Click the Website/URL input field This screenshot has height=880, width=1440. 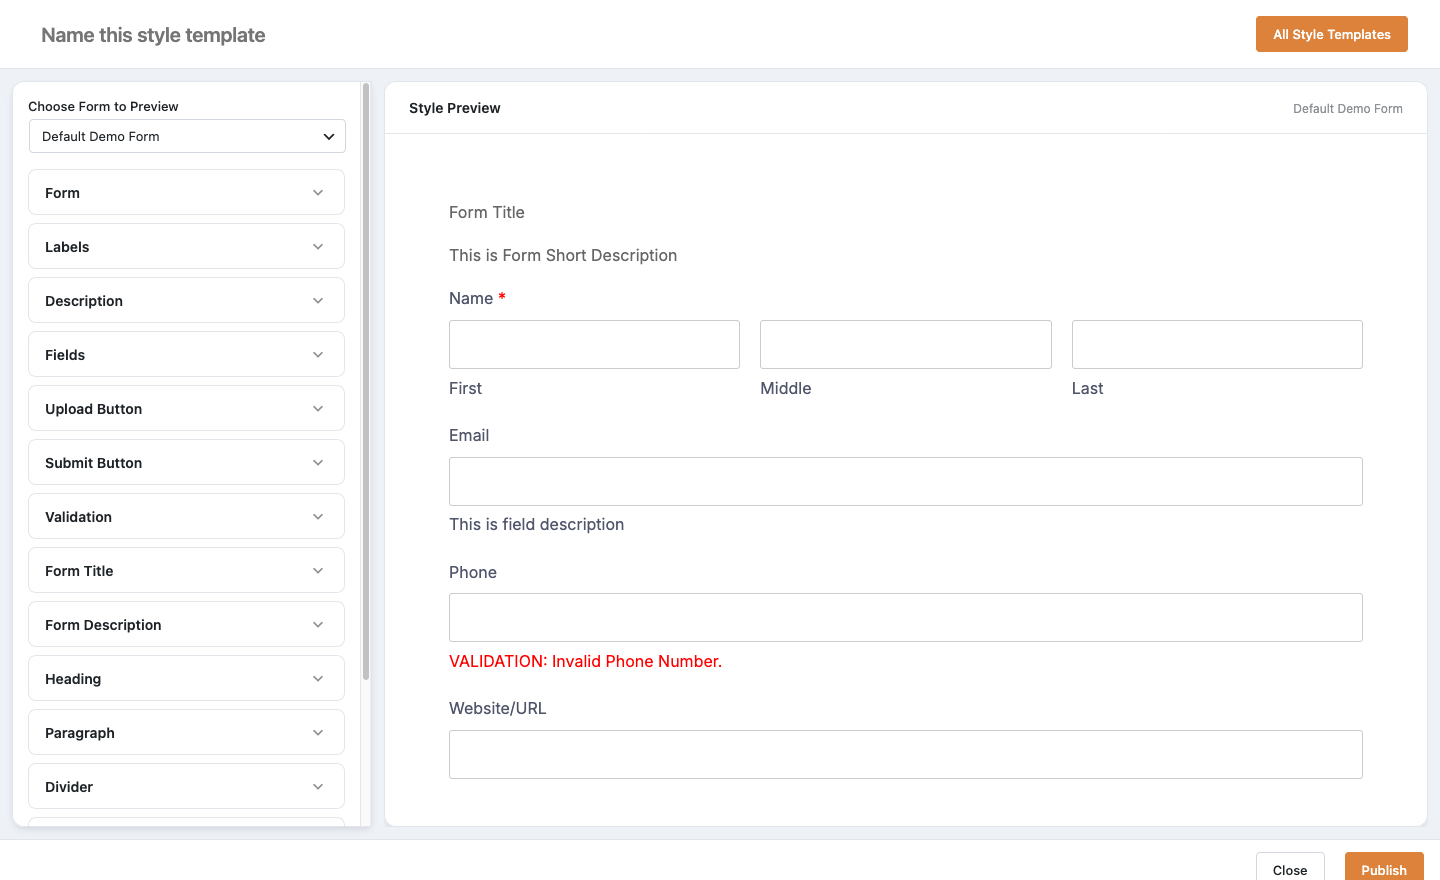coord(906,754)
